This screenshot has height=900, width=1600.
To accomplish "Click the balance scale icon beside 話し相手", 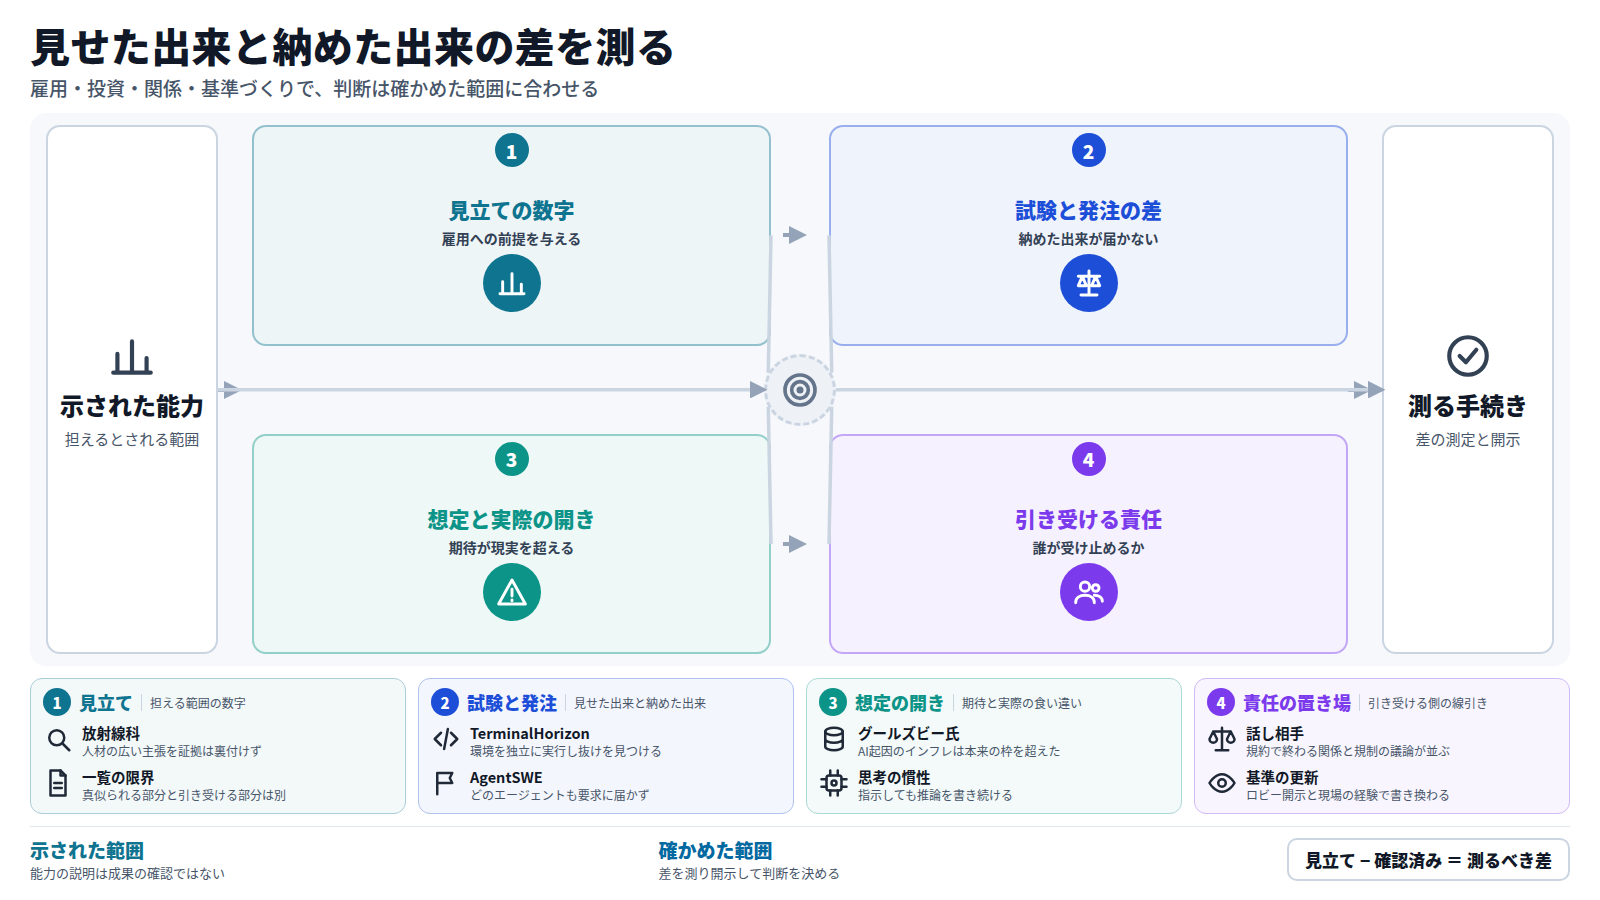I will pos(1222,740).
